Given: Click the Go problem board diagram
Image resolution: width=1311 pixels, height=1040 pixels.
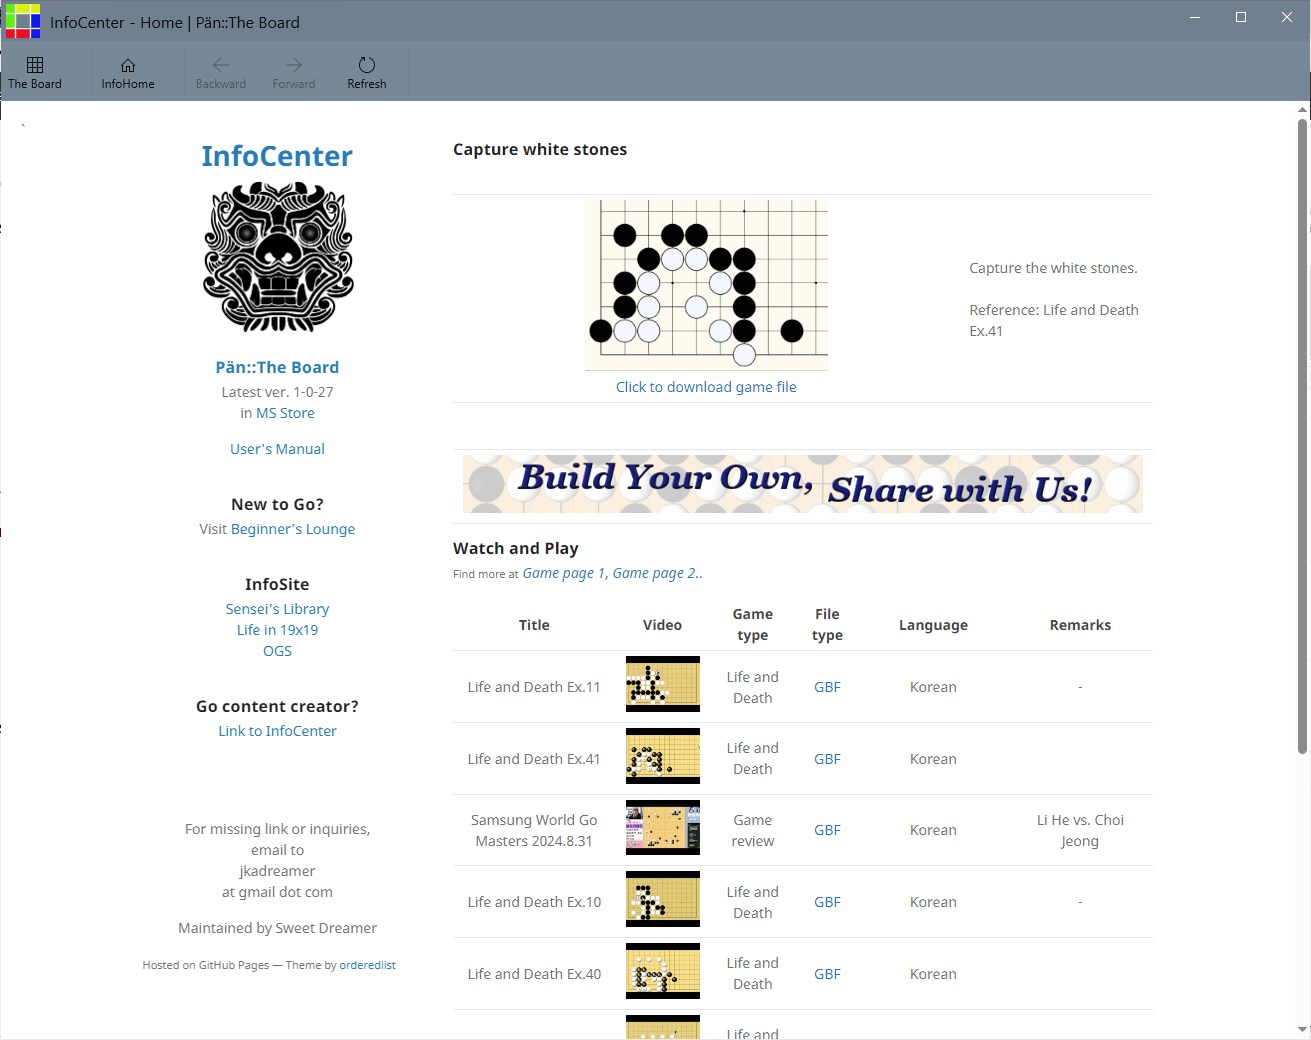Looking at the screenshot, I should pyautogui.click(x=706, y=285).
